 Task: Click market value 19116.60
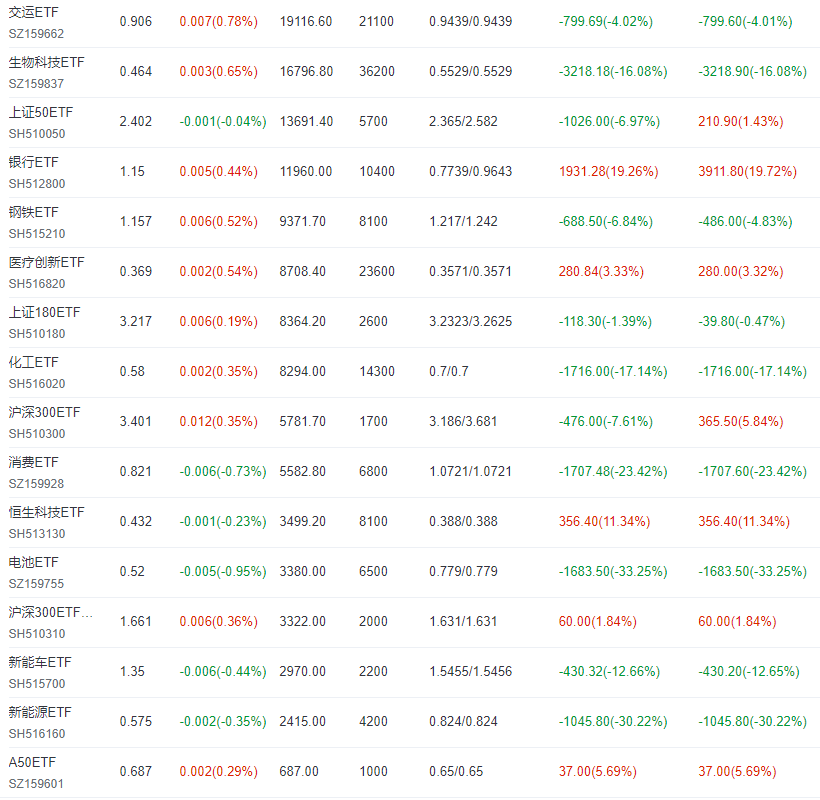(x=306, y=21)
